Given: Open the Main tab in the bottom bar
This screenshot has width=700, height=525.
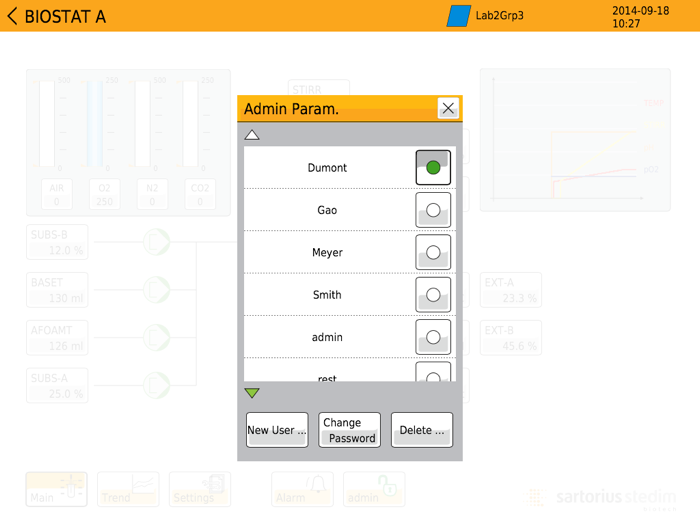Looking at the screenshot, I should coord(56,489).
